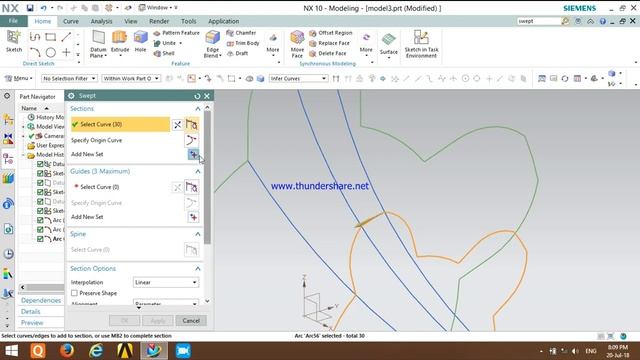Switch to the Application ribbon tab
The height and width of the screenshot is (360, 640).
pyautogui.click(x=224, y=21)
